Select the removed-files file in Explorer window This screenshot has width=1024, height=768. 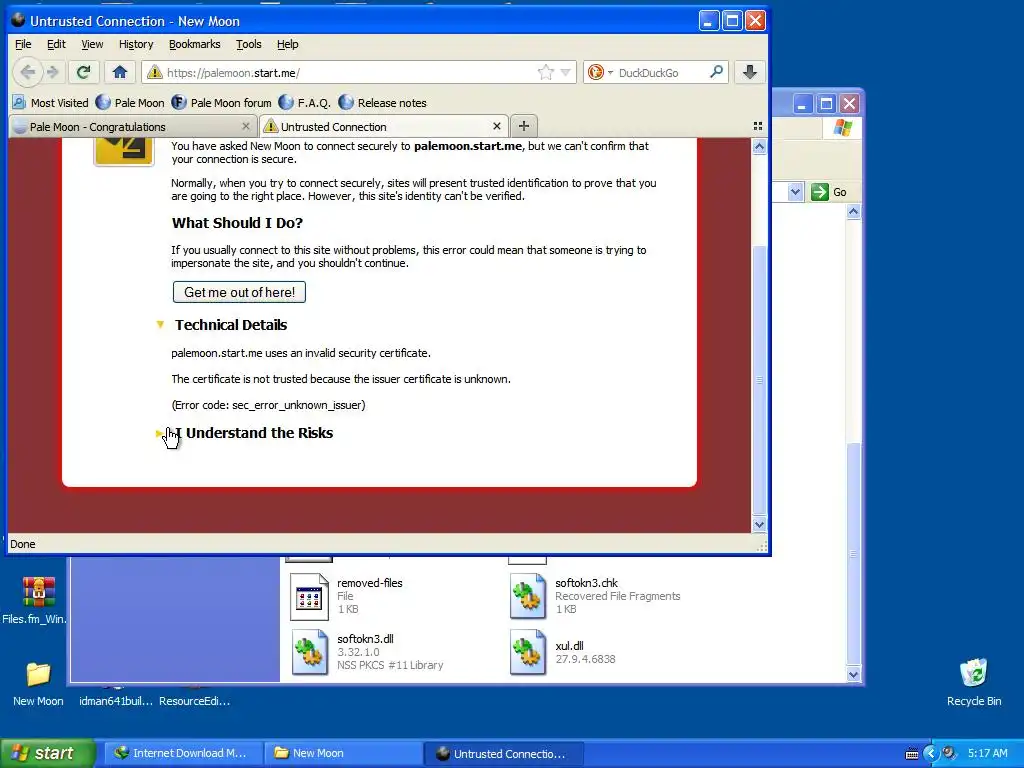[347, 596]
